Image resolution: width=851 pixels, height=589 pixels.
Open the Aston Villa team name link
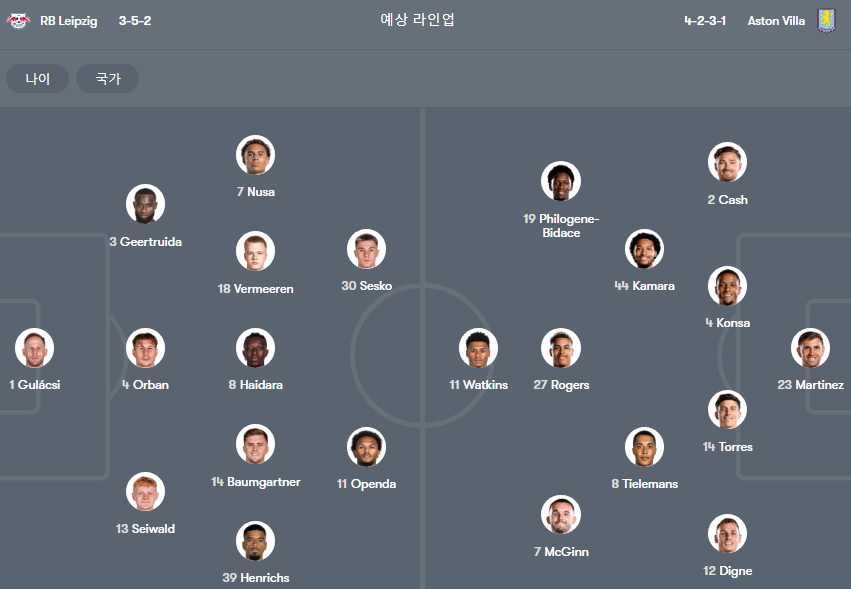pyautogui.click(x=776, y=21)
